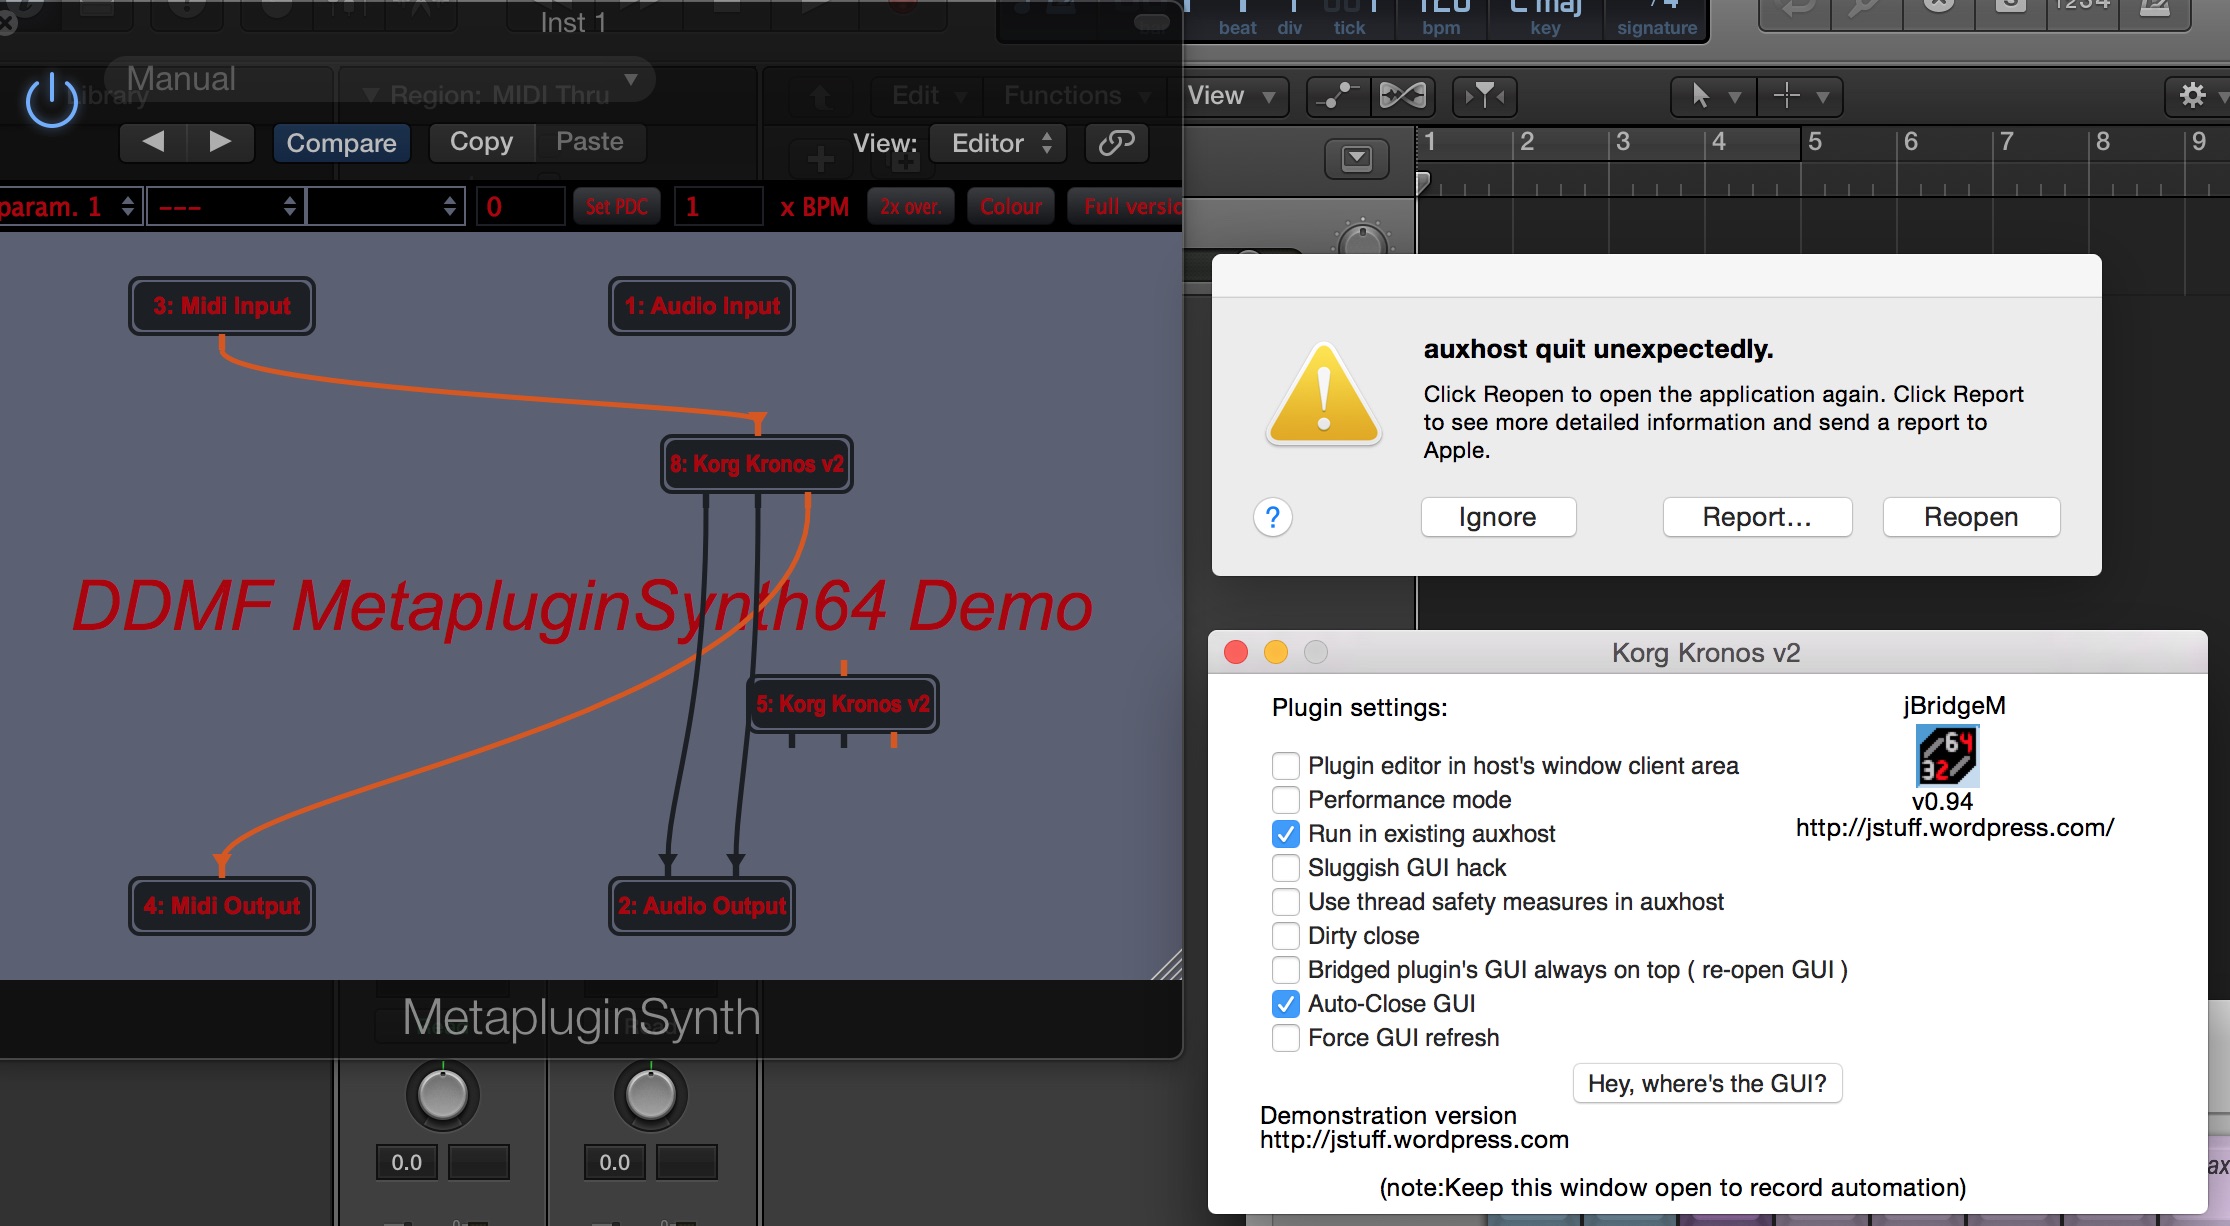Click the PDC value field showing 0

tap(520, 207)
